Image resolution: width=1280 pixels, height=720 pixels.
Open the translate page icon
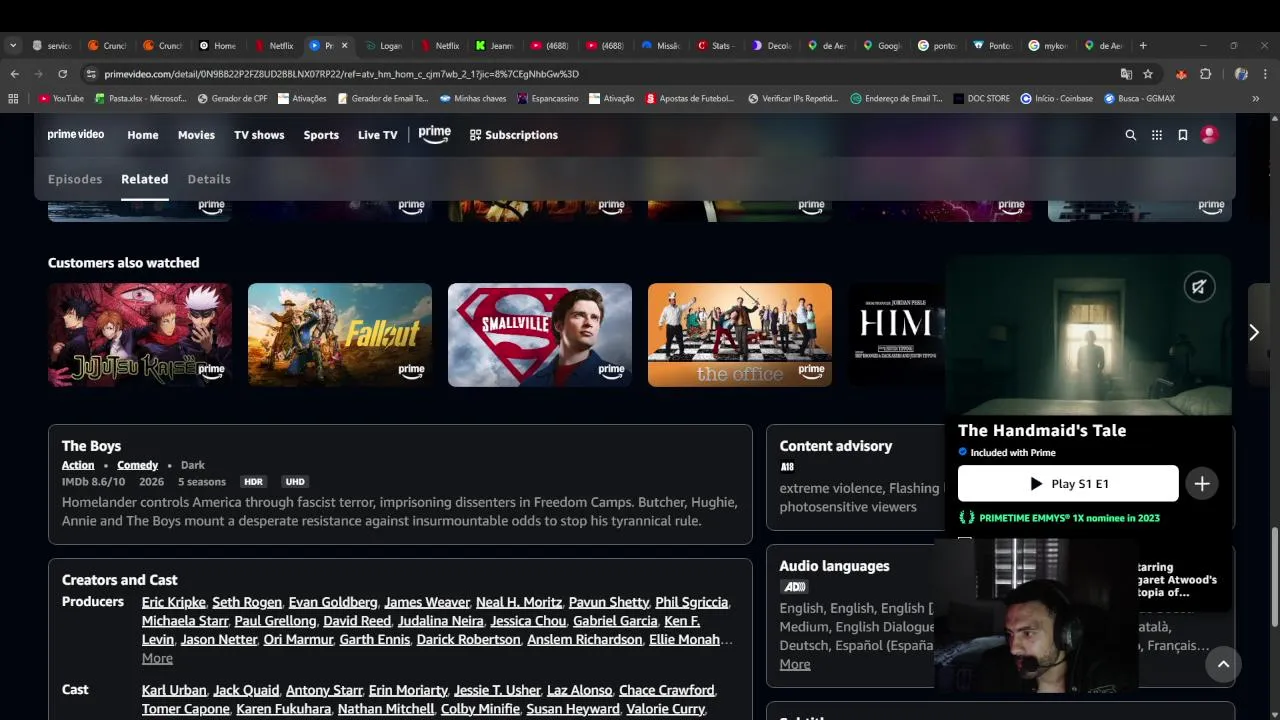pos(1126,74)
